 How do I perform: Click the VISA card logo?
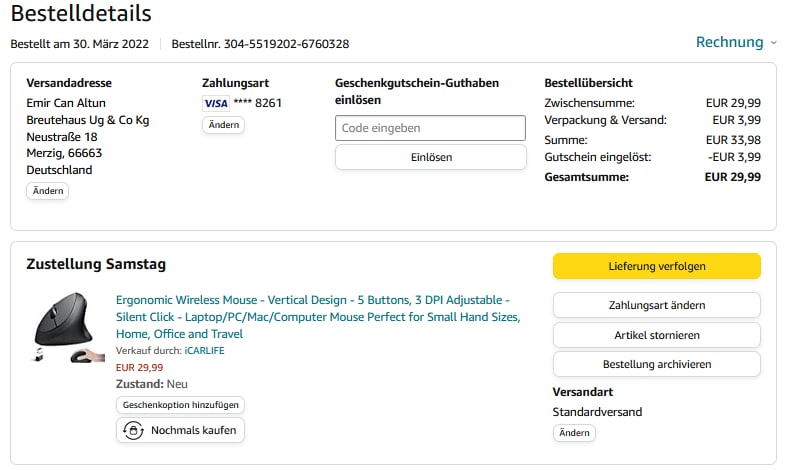[x=215, y=103]
